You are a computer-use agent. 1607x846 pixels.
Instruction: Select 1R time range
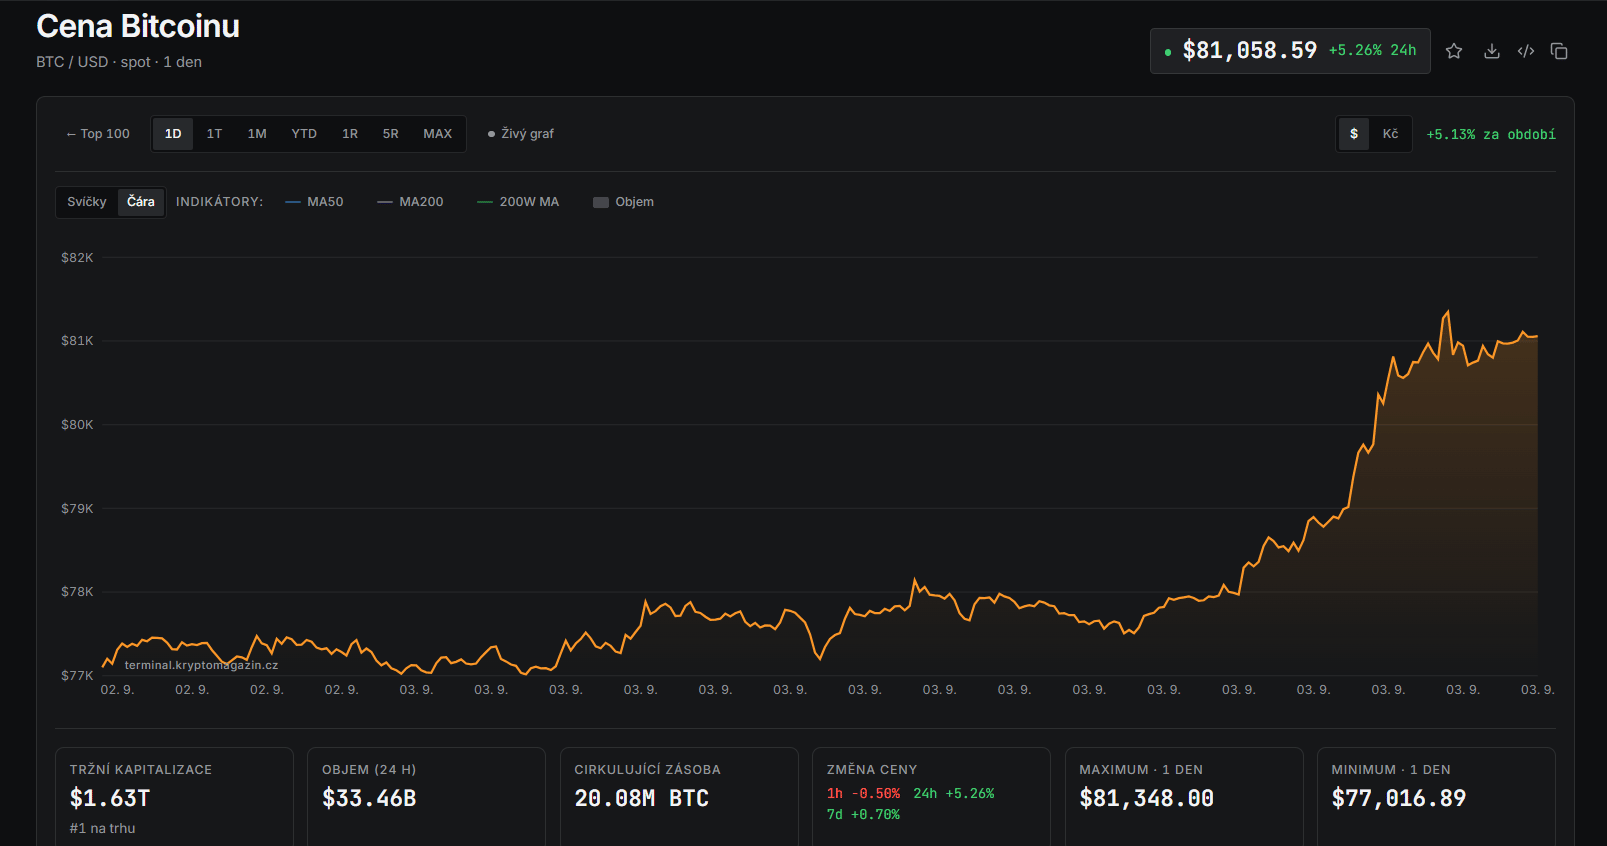[350, 134]
